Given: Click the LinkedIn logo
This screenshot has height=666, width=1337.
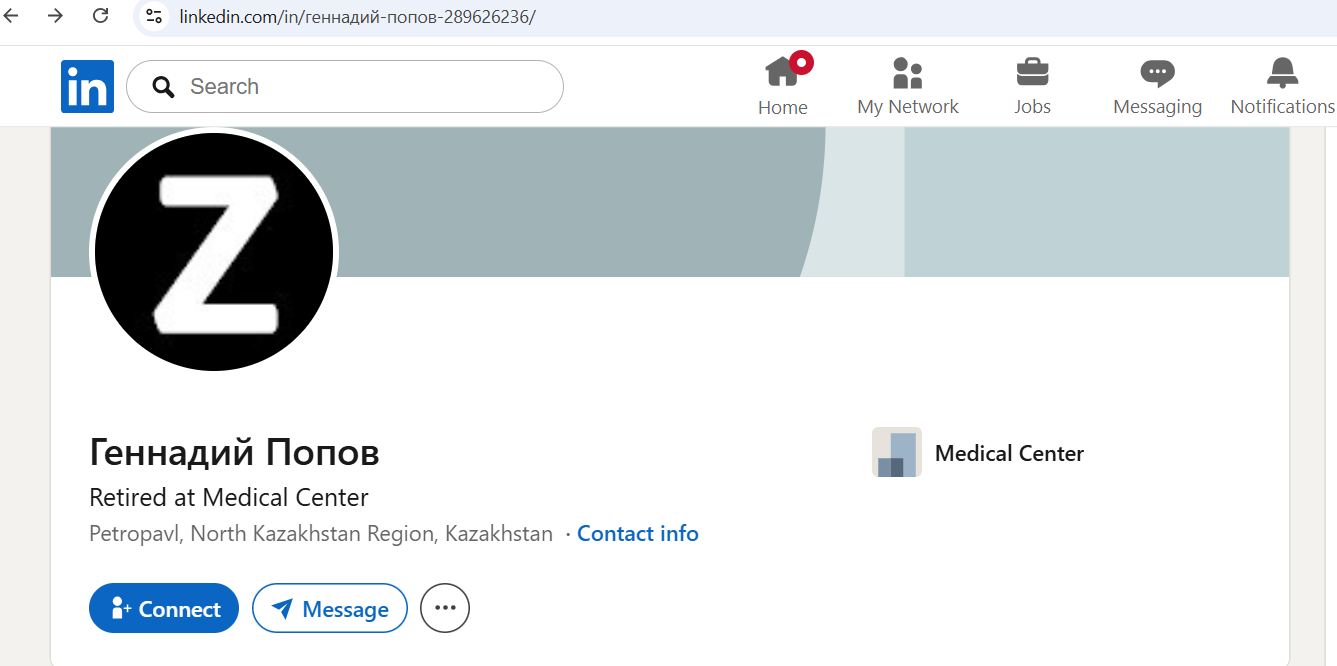Looking at the screenshot, I should [x=87, y=87].
